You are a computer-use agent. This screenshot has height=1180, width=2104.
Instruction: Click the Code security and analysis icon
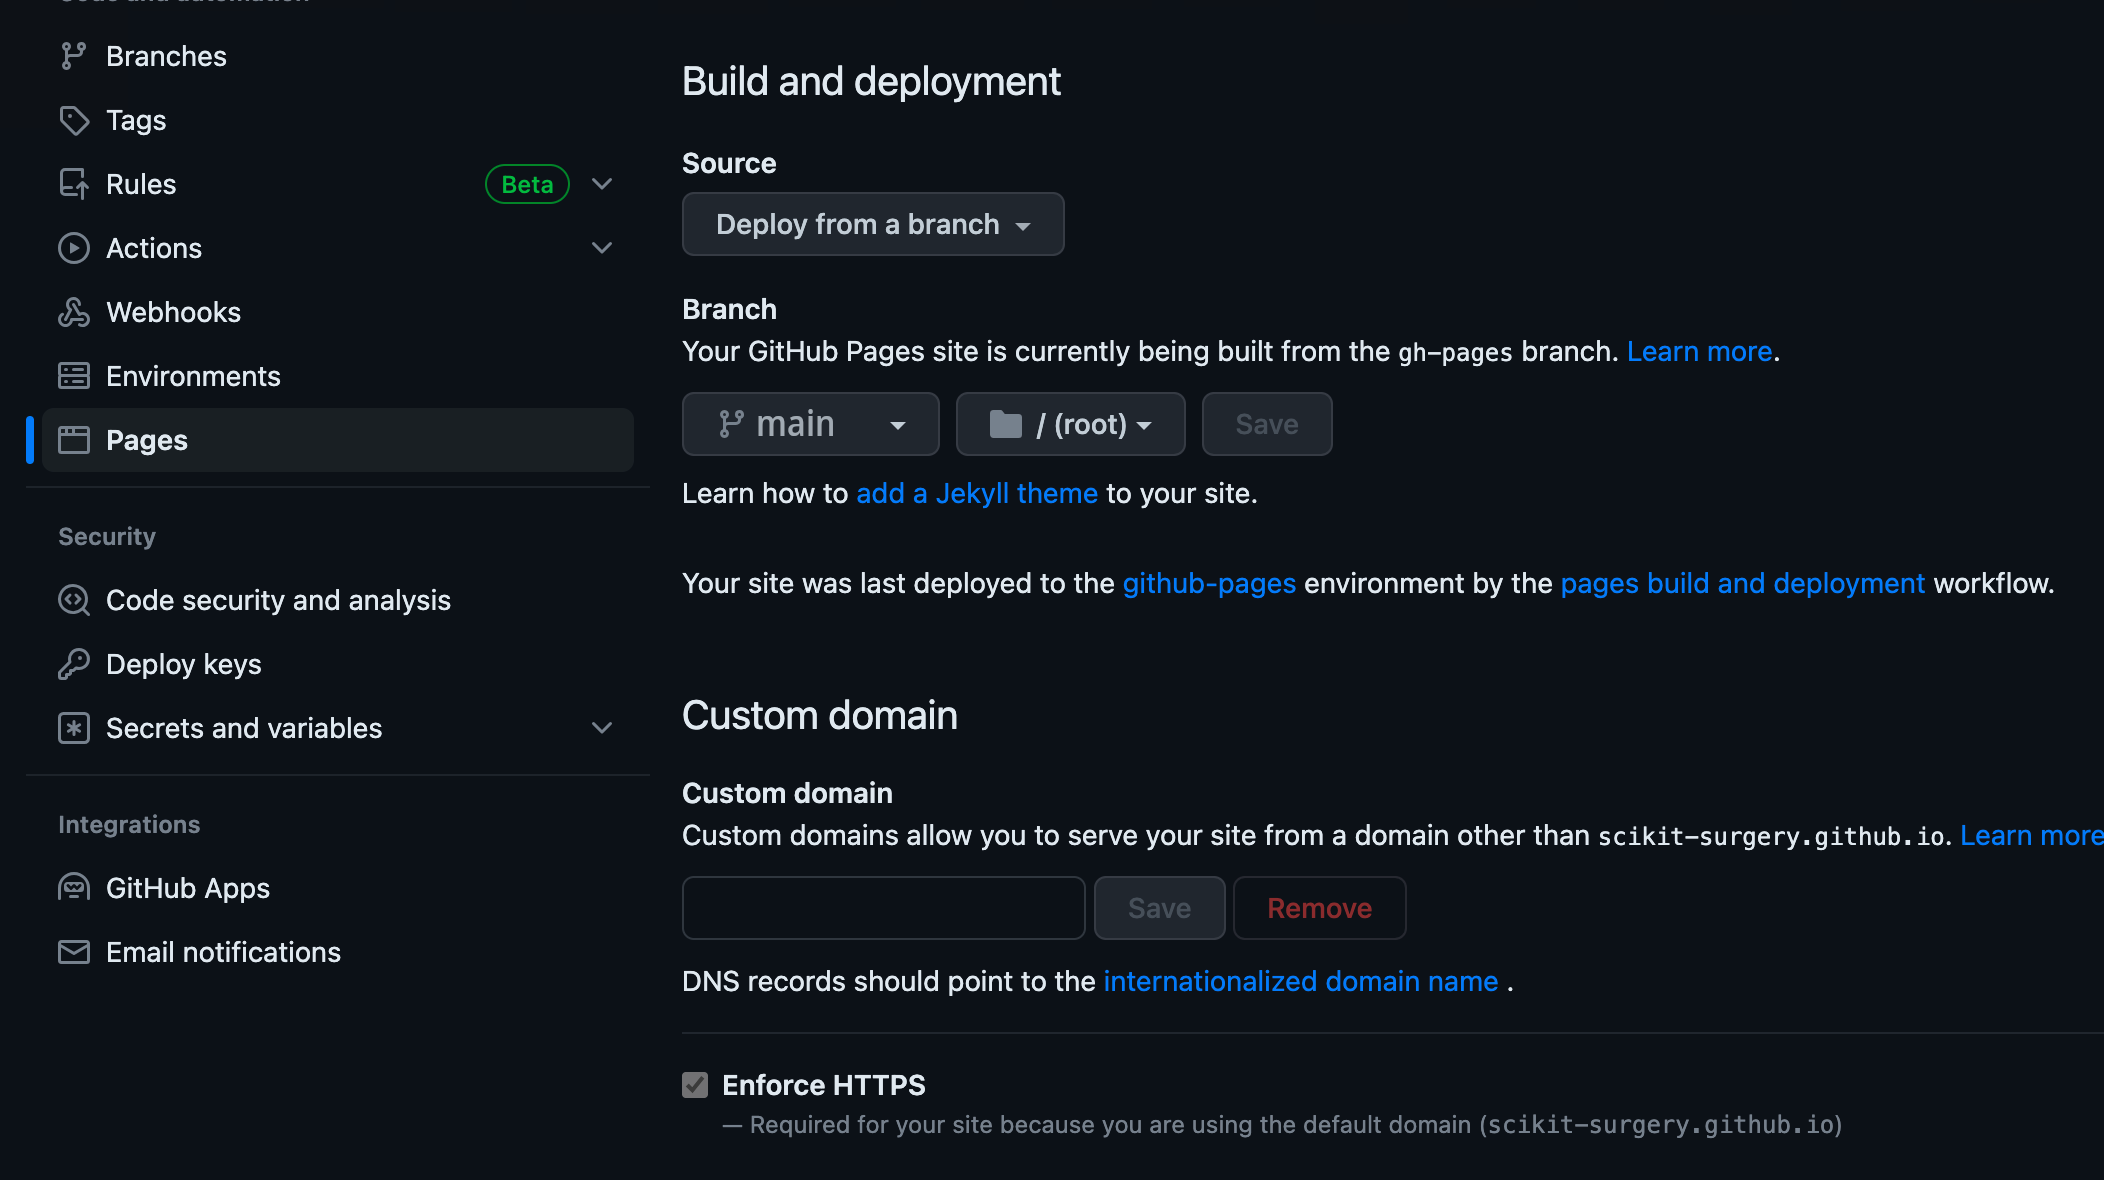click(73, 600)
